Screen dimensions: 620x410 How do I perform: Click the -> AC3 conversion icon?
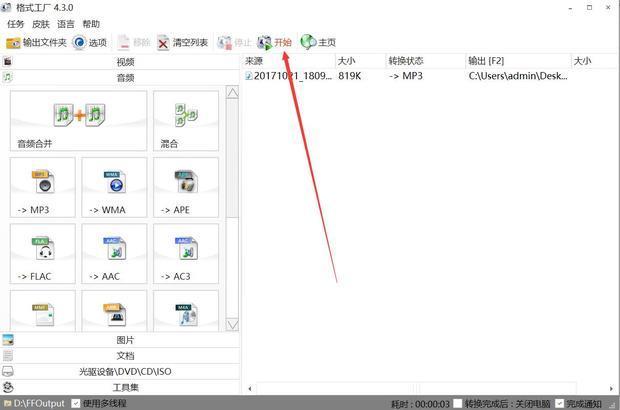pyautogui.click(x=185, y=253)
